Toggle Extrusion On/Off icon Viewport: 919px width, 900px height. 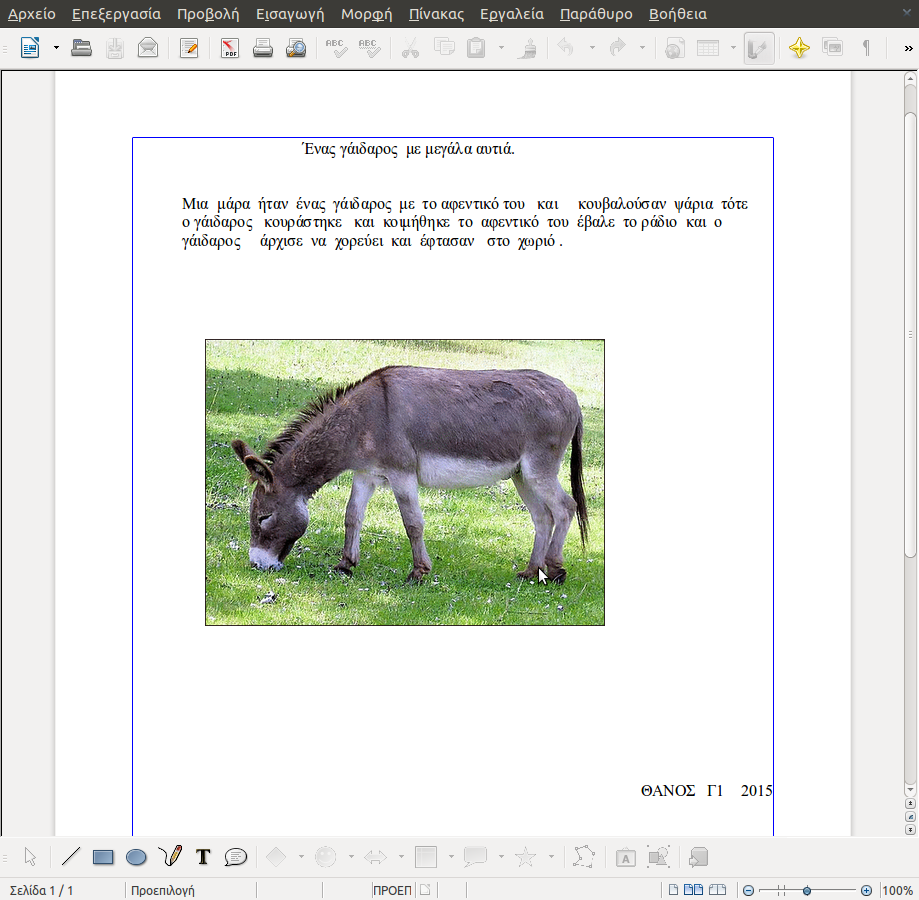[698, 857]
